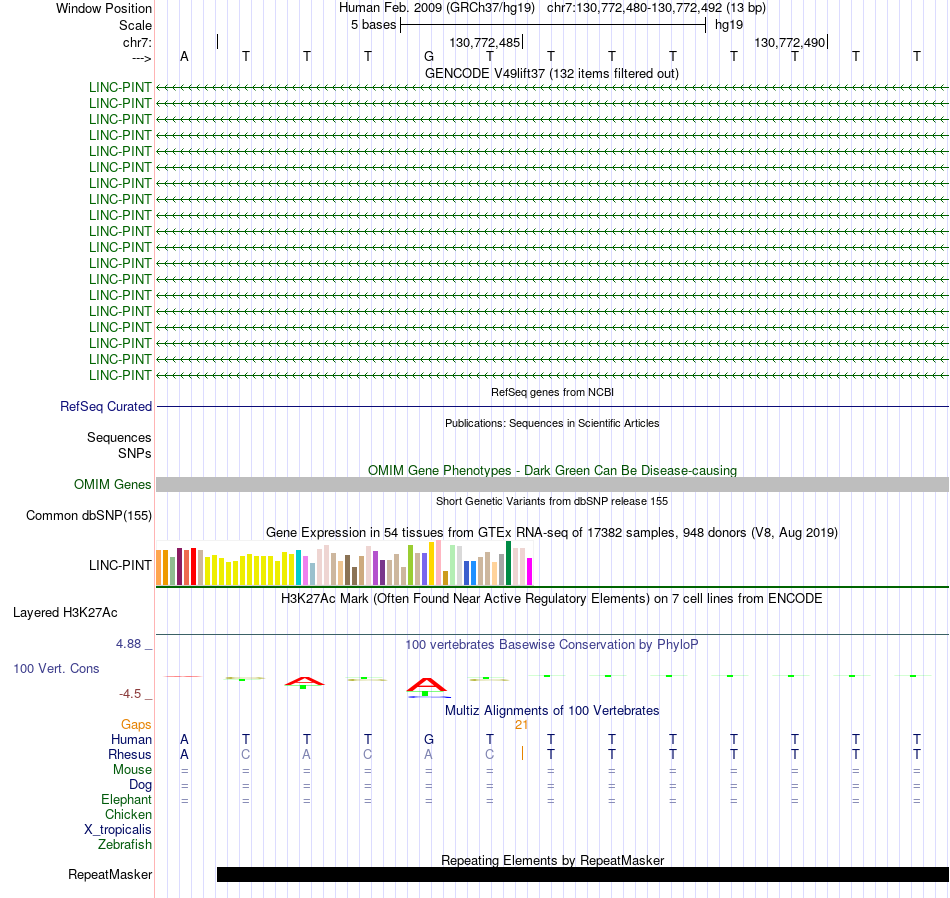Open Publications: Sequences in Scientific Articles title

(x=552, y=423)
